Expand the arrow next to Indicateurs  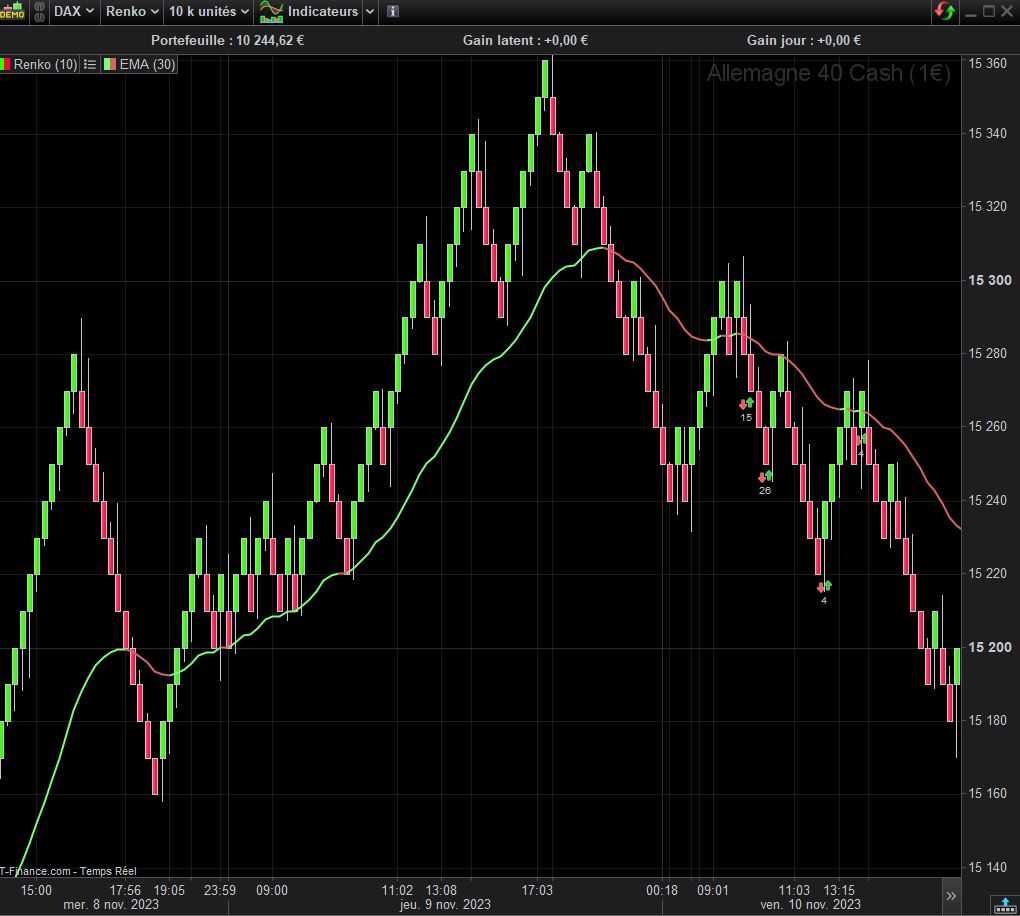tap(370, 12)
